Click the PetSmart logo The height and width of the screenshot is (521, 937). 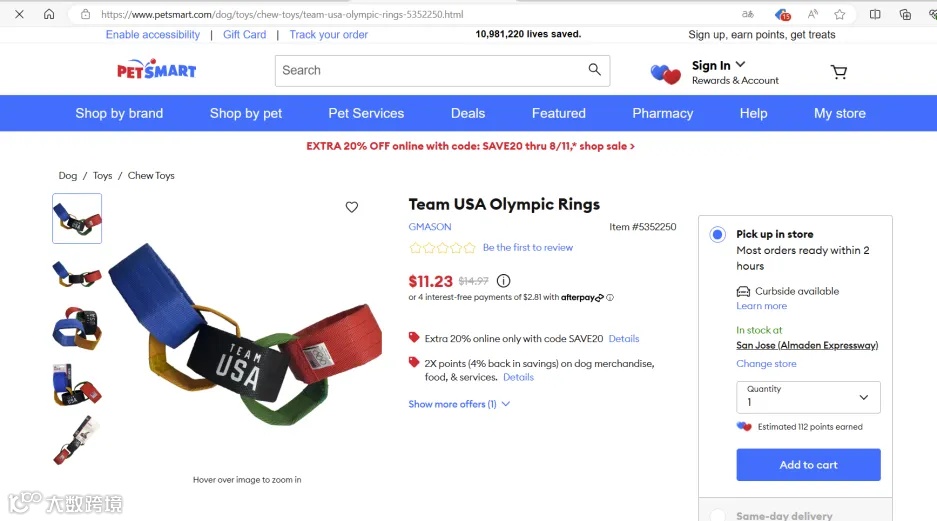[x=157, y=70]
